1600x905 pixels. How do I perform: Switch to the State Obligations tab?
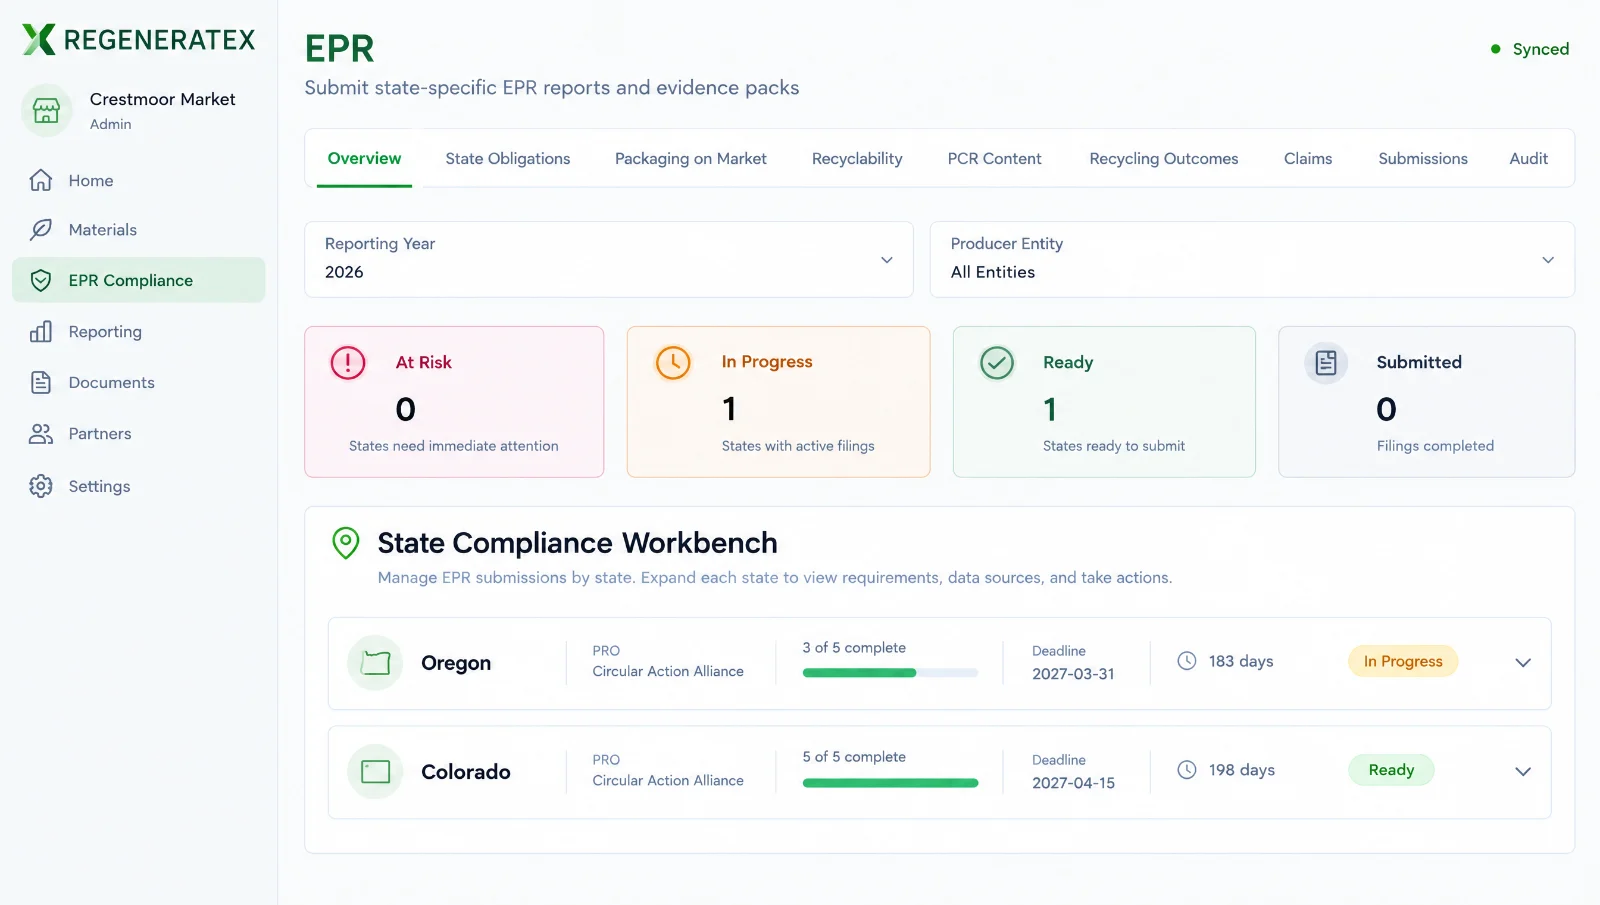pyautogui.click(x=508, y=158)
